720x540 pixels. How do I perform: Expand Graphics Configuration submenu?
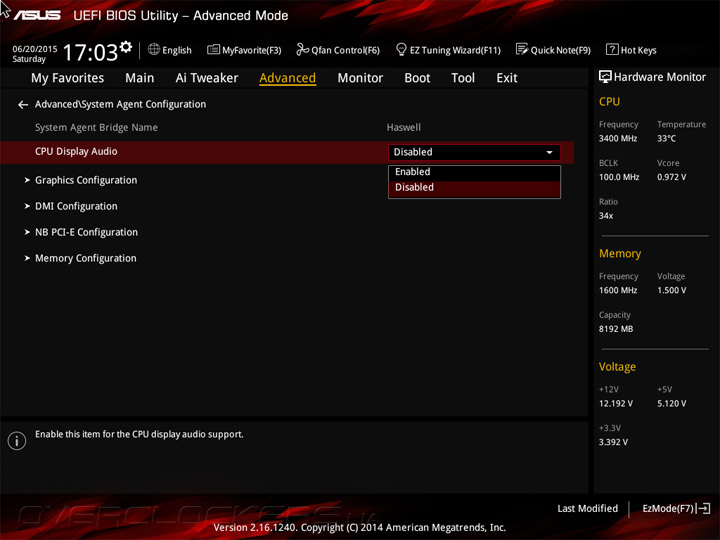(86, 180)
